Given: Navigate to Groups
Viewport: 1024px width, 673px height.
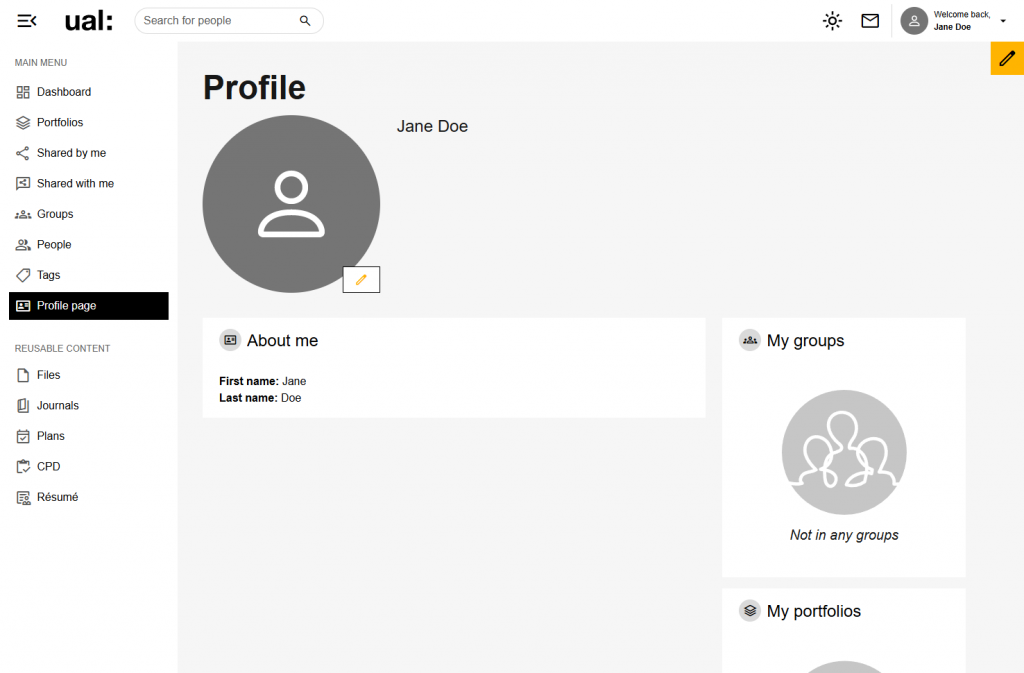Looking at the screenshot, I should tap(89, 214).
